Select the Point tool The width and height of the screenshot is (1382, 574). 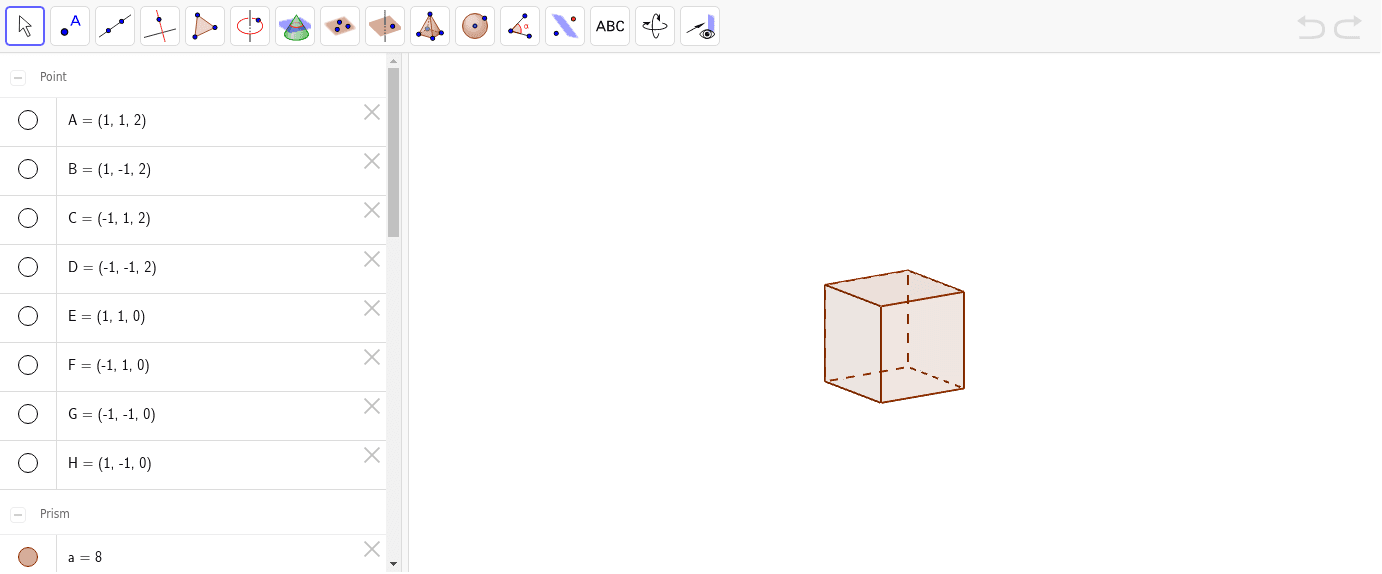70,26
